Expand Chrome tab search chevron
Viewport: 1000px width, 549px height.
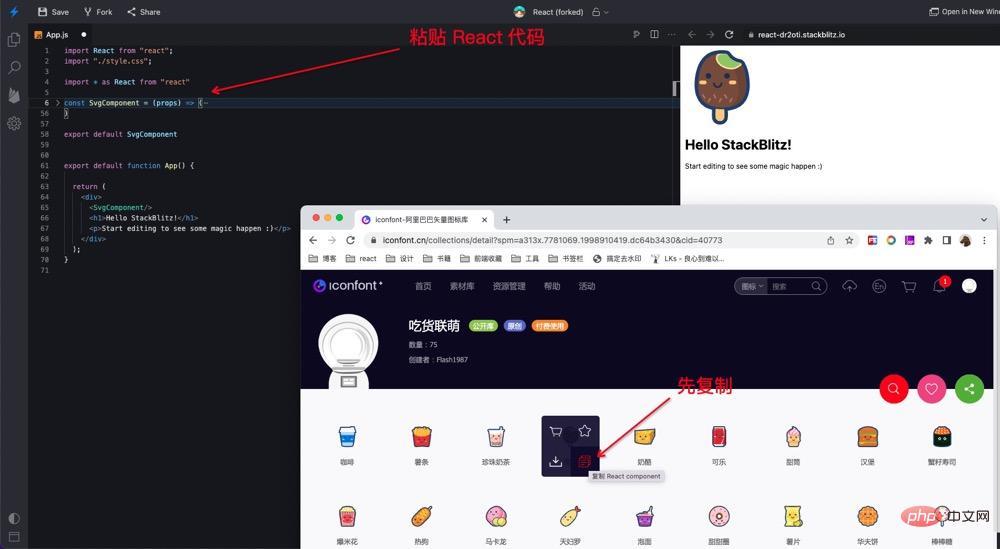coord(984,219)
